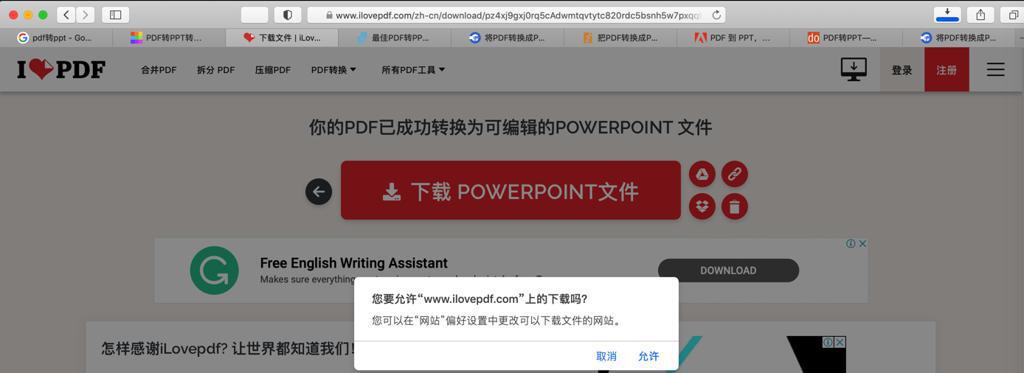Toggle the Safari sidebar button

116,14
